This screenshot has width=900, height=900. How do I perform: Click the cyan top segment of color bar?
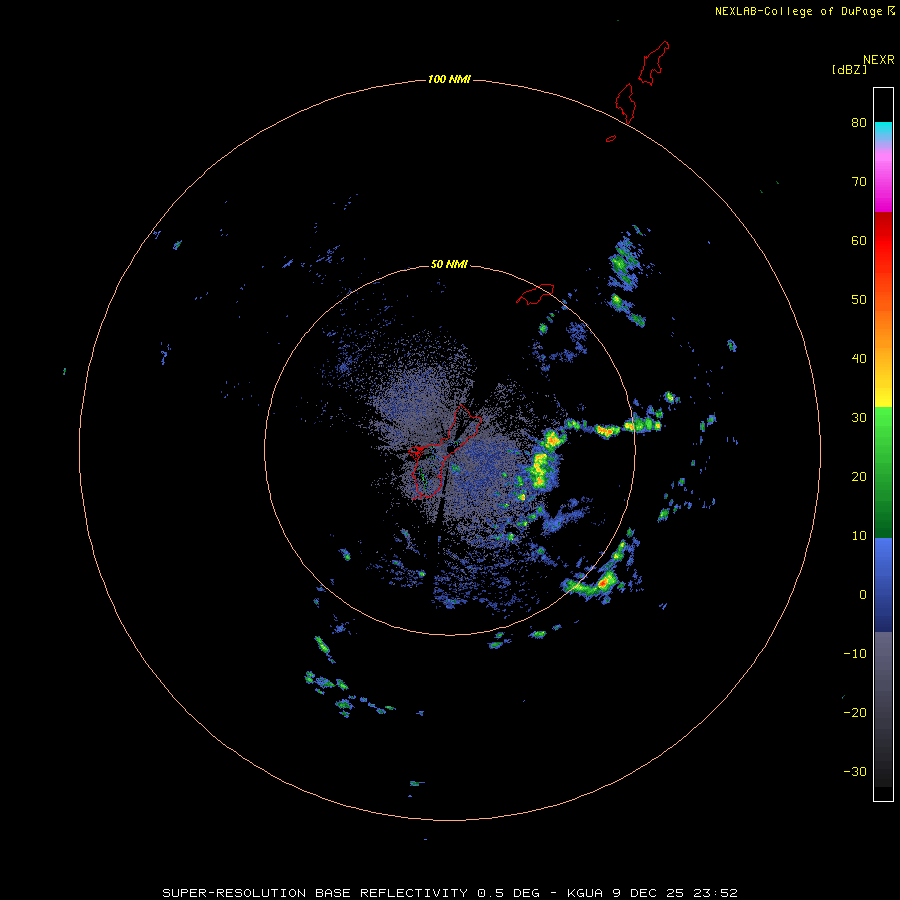click(x=883, y=131)
